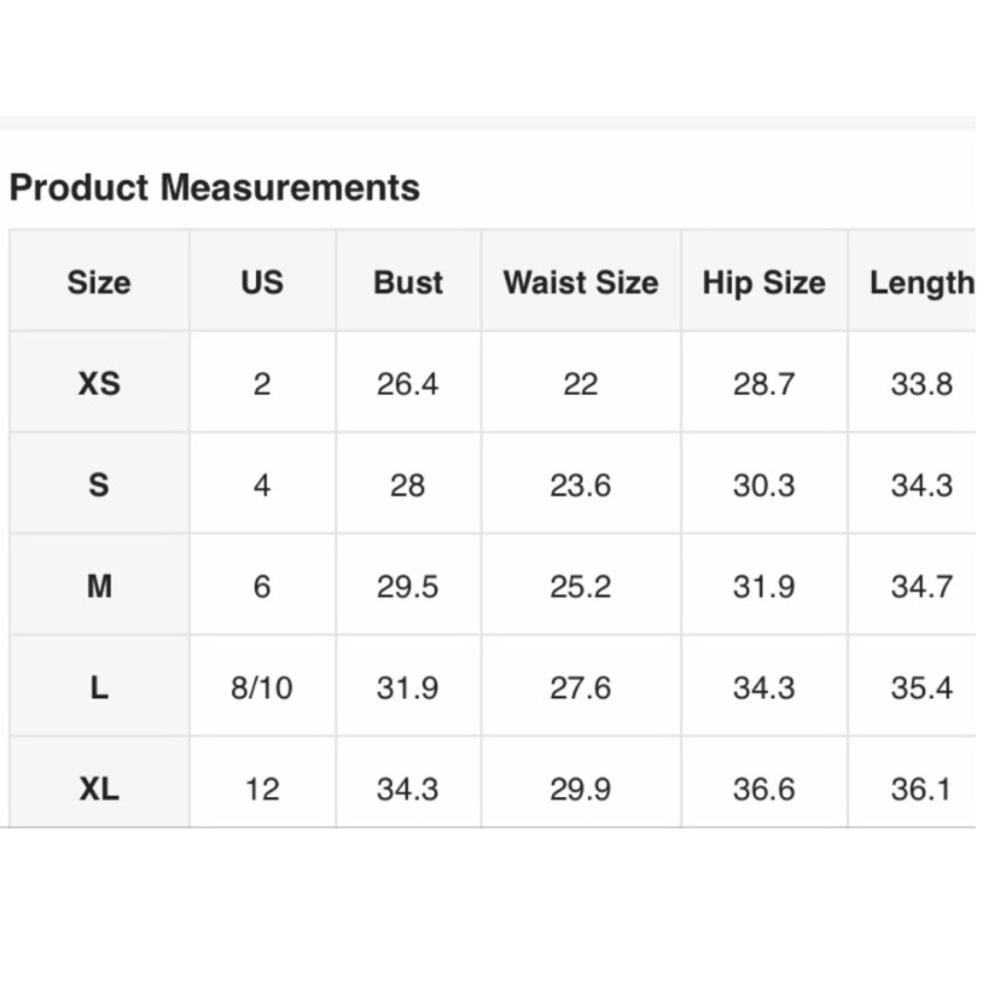This screenshot has height=1000, width=1000.
Task: Click the L length value 35.4
Action: pyautogui.click(x=922, y=688)
